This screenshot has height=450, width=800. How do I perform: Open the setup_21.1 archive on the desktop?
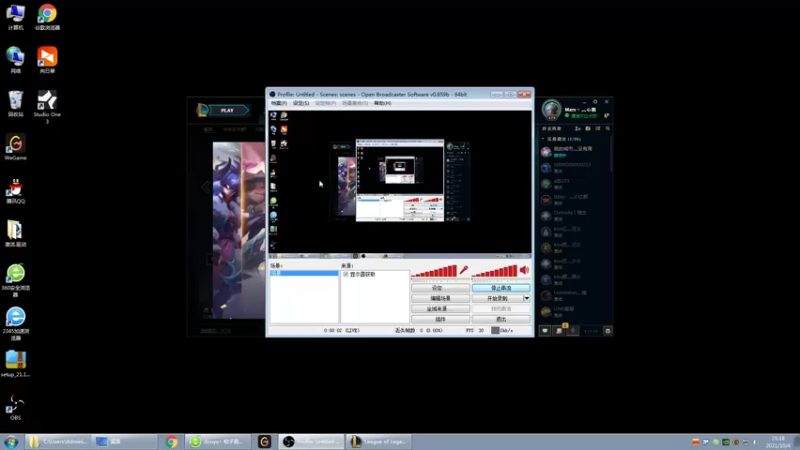pyautogui.click(x=15, y=364)
